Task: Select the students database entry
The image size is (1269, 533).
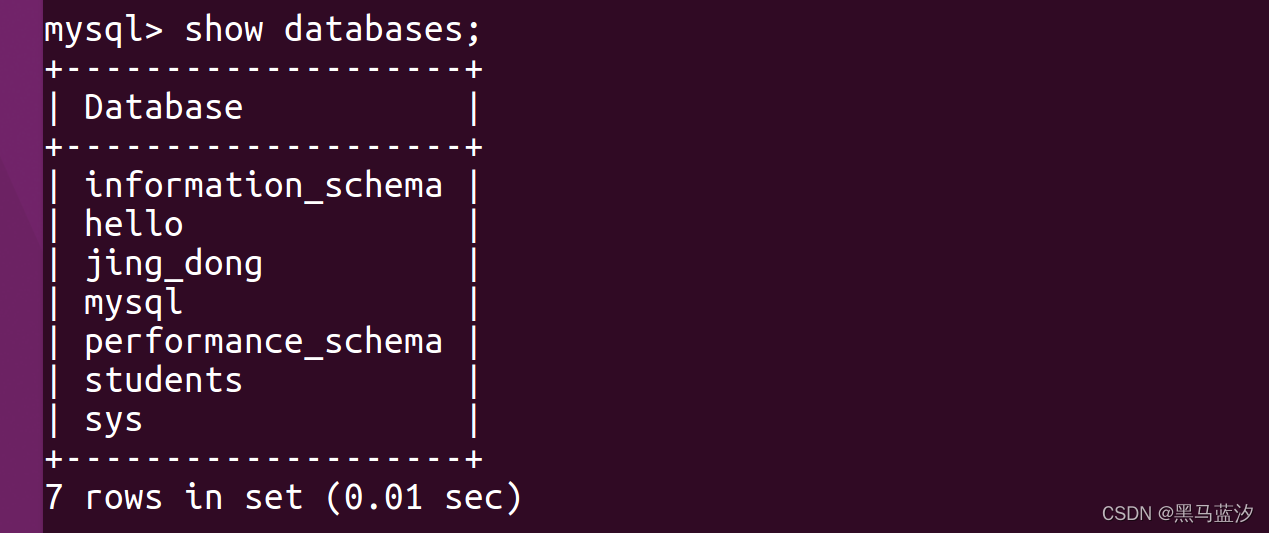Action: click(163, 381)
